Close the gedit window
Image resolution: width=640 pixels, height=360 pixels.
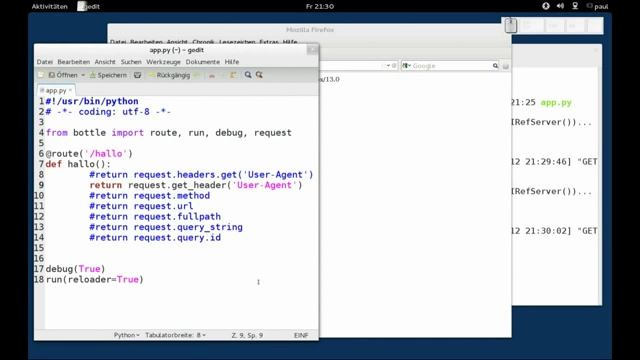[312, 50]
